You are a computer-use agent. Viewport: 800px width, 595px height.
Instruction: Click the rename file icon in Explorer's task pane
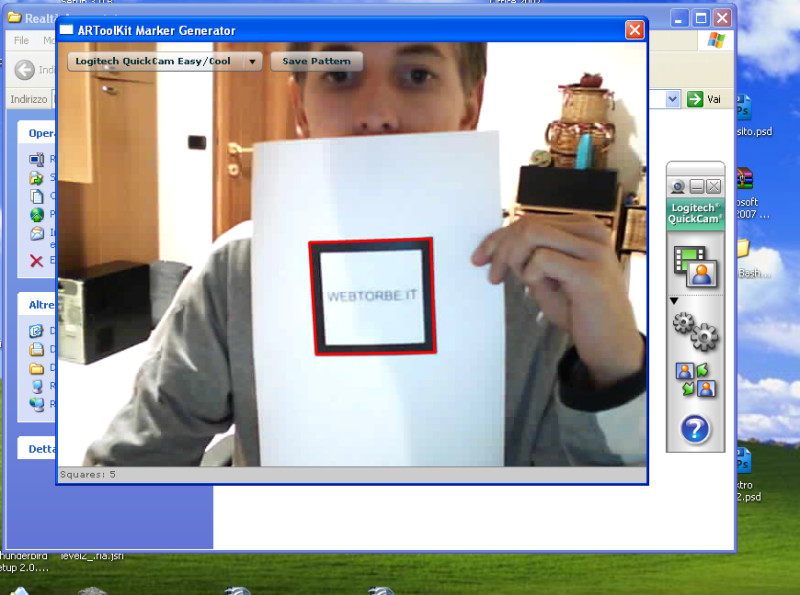[36, 160]
